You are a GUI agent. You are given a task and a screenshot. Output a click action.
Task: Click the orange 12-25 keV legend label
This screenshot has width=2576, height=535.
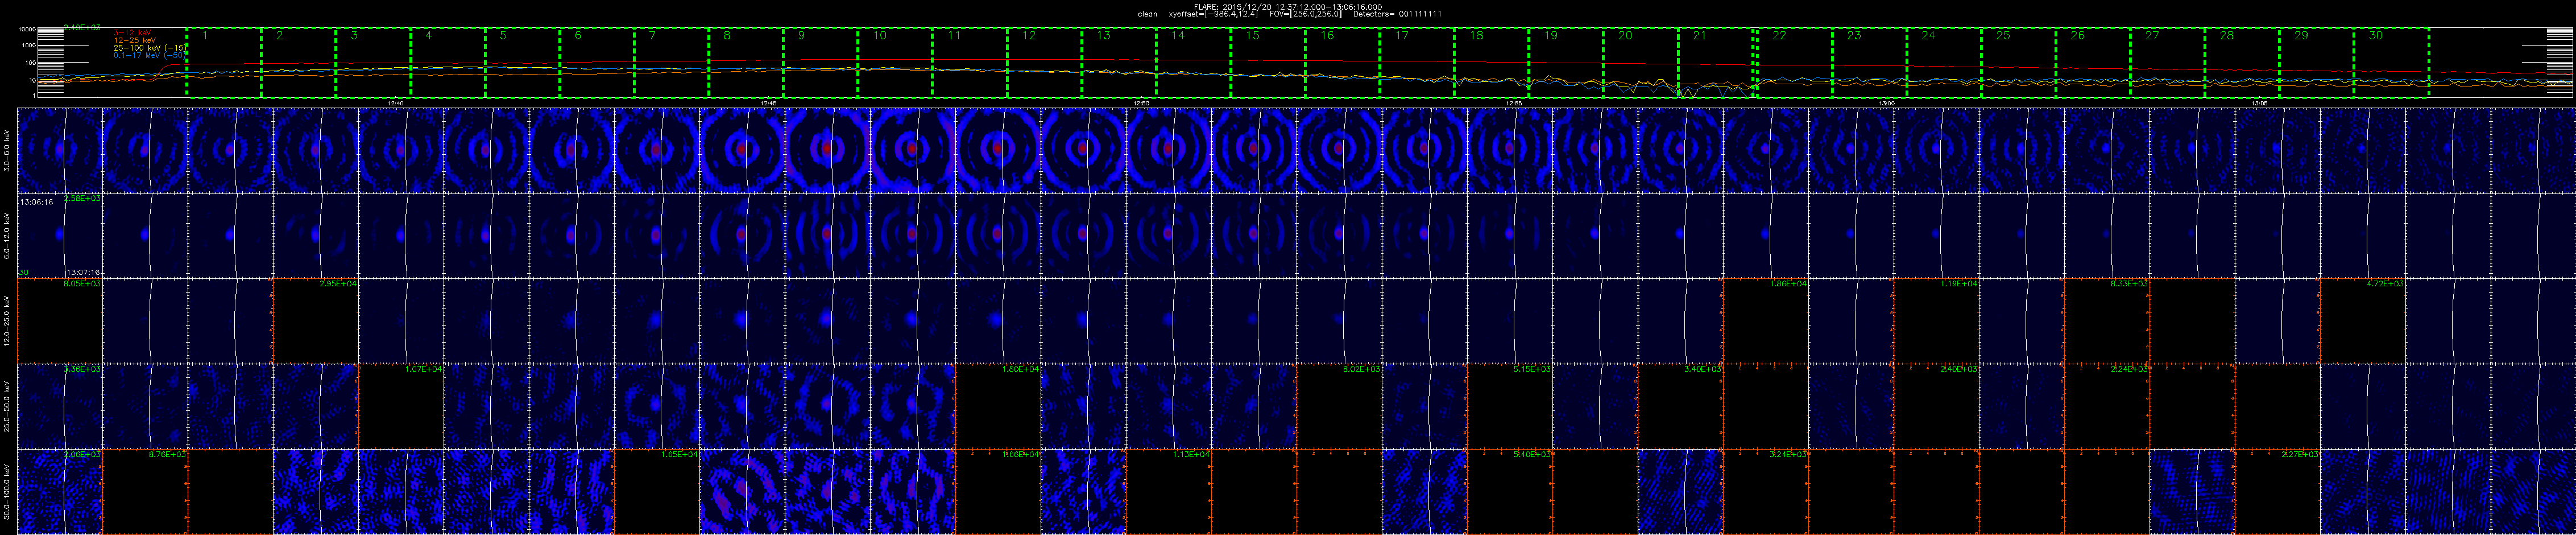click(x=135, y=40)
